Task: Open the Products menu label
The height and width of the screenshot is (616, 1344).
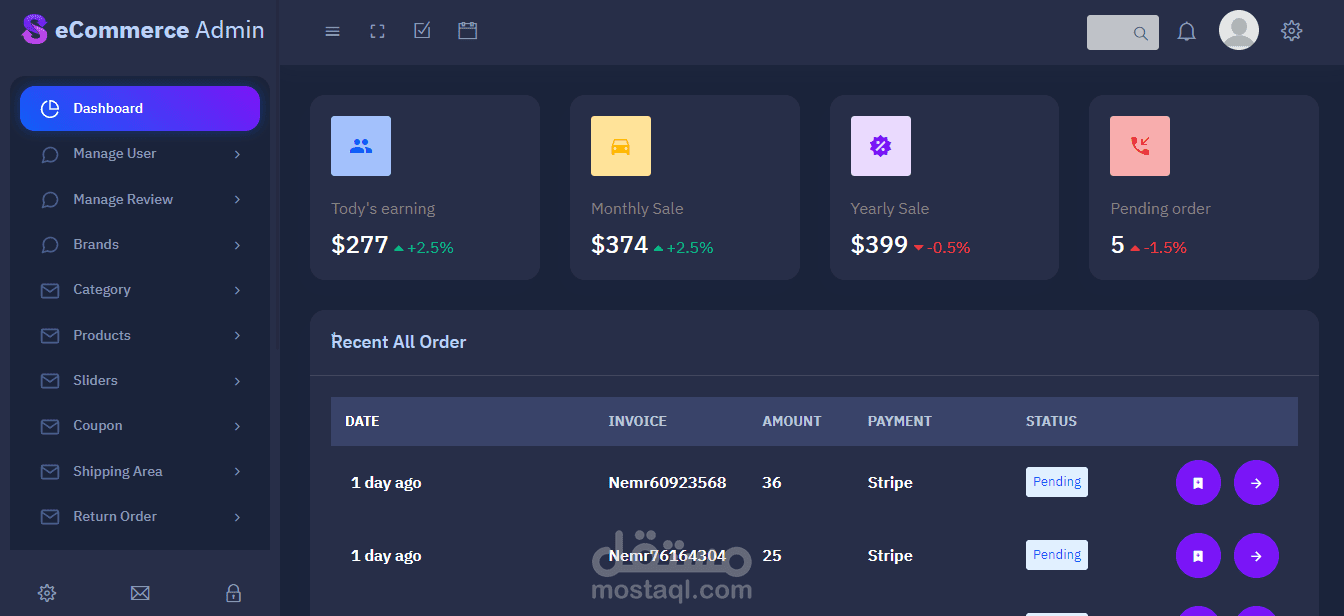Action: tap(102, 335)
